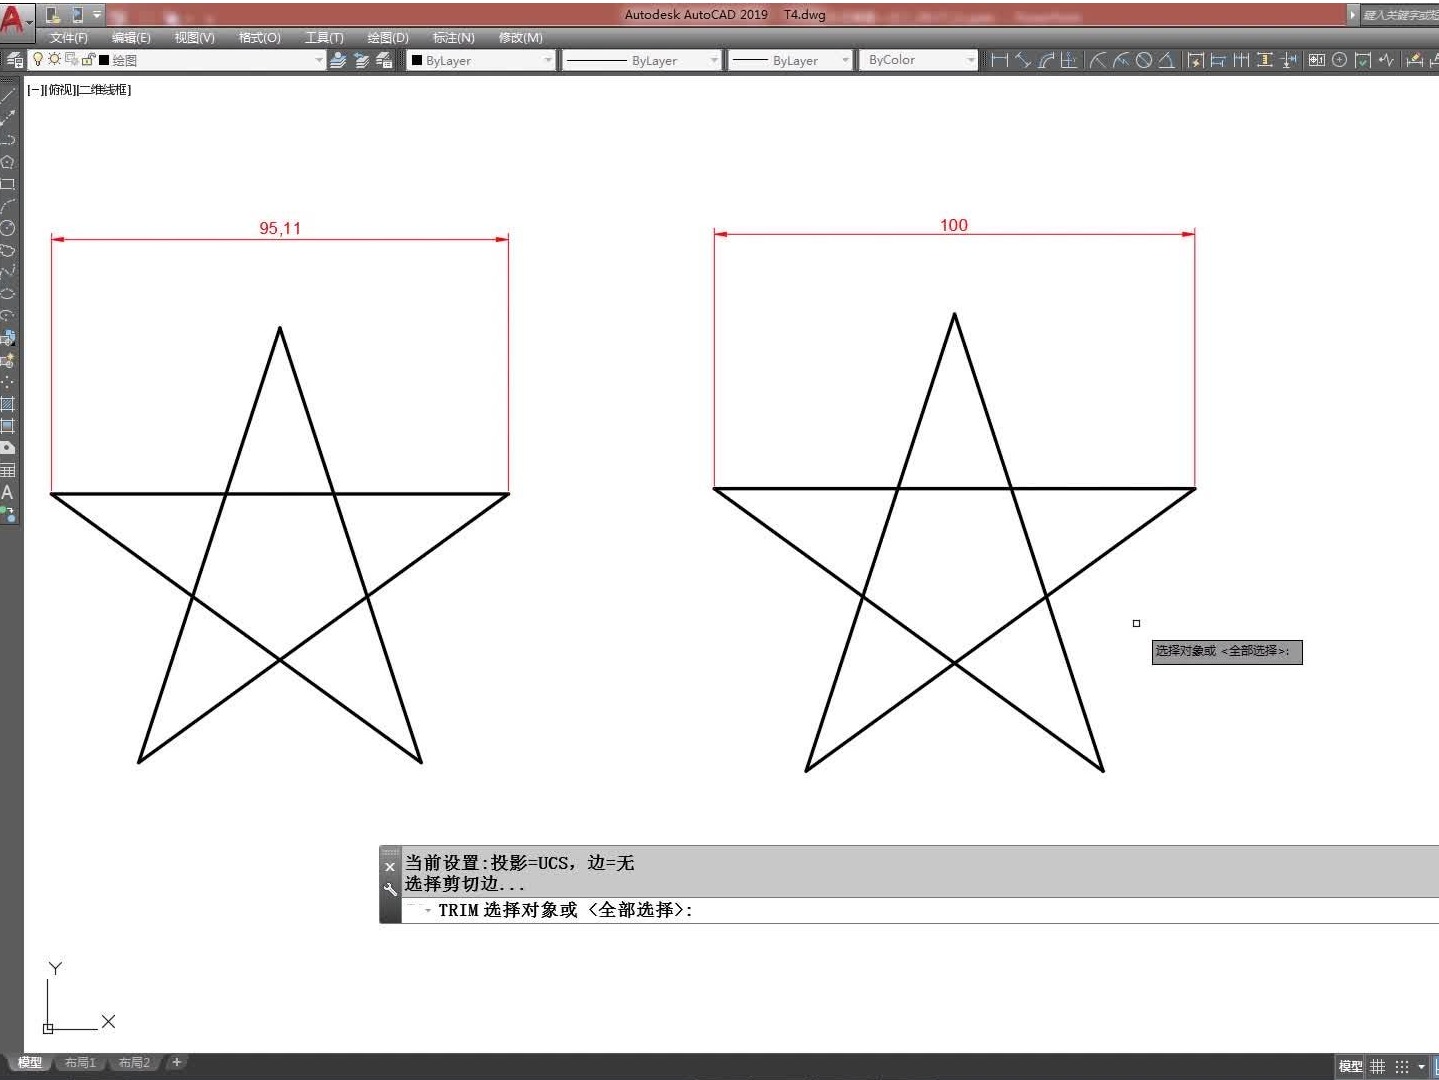Click the 模型 status bar button
The image size is (1439, 1080).
pyautogui.click(x=1349, y=1067)
